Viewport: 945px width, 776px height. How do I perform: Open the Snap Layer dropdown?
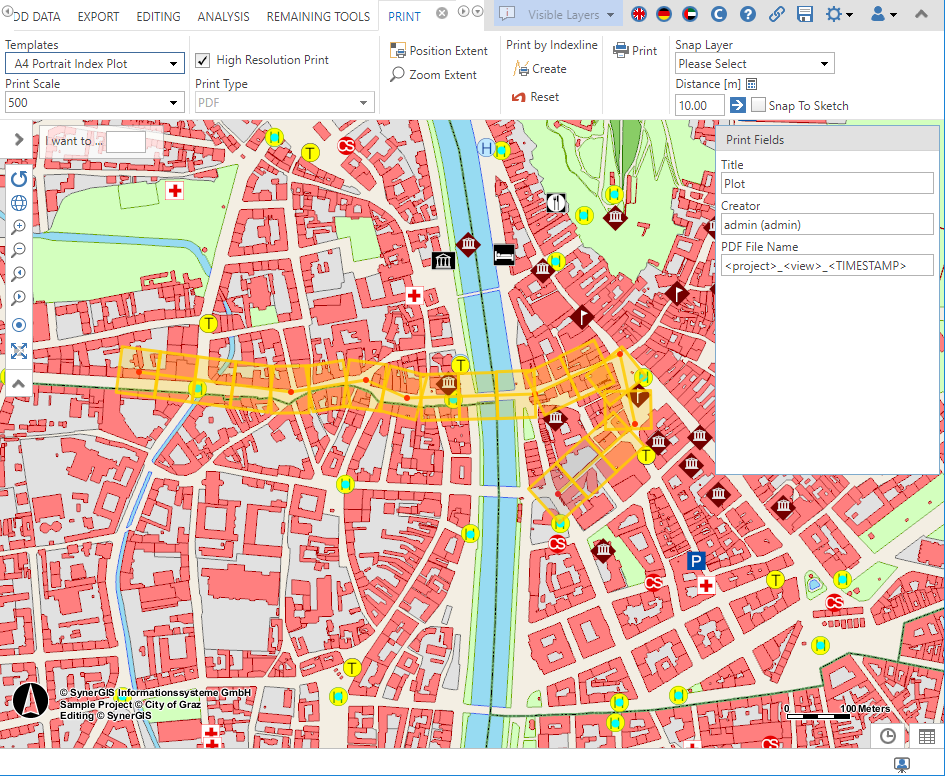(755, 64)
